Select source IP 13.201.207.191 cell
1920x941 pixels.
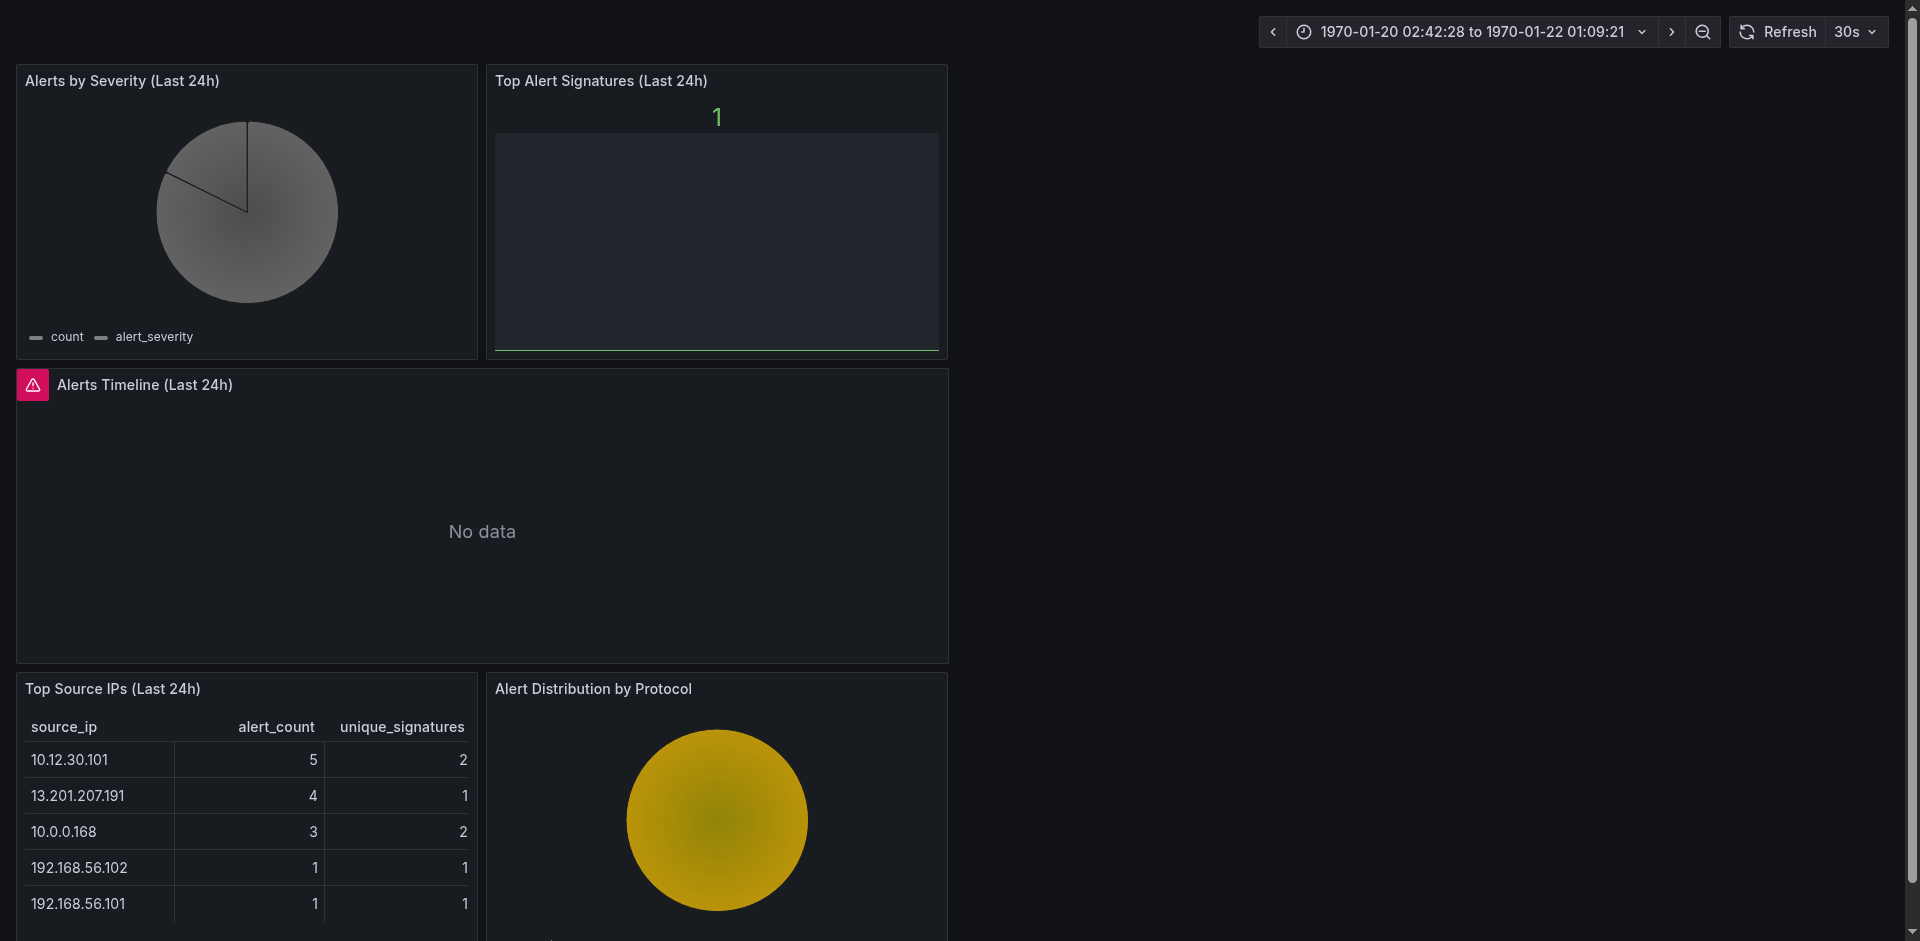tap(100, 796)
